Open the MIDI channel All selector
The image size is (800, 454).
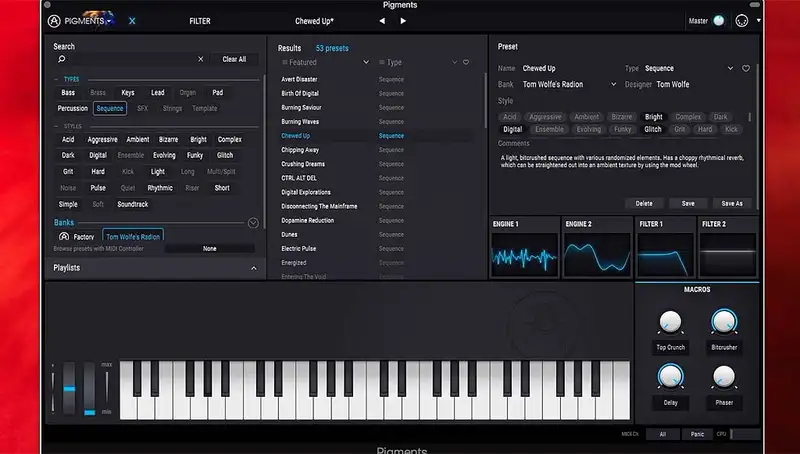[663, 435]
